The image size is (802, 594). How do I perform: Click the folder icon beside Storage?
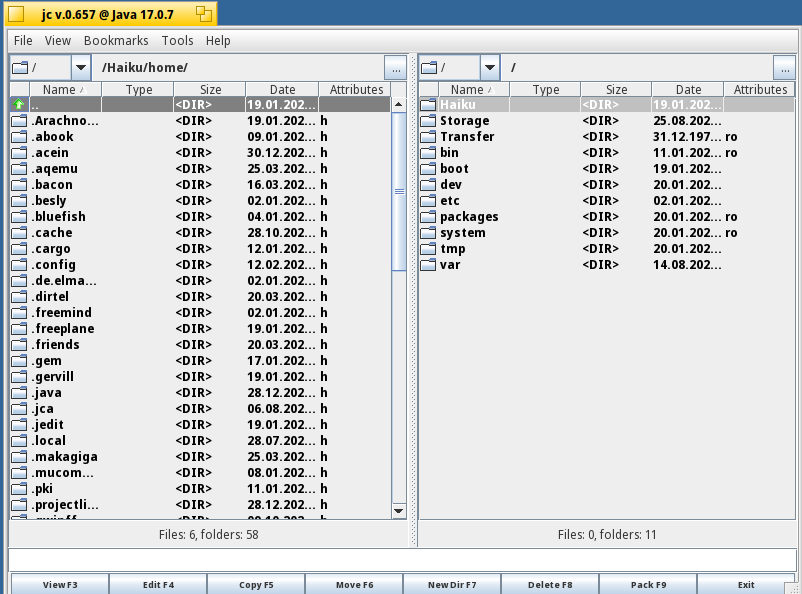428,121
